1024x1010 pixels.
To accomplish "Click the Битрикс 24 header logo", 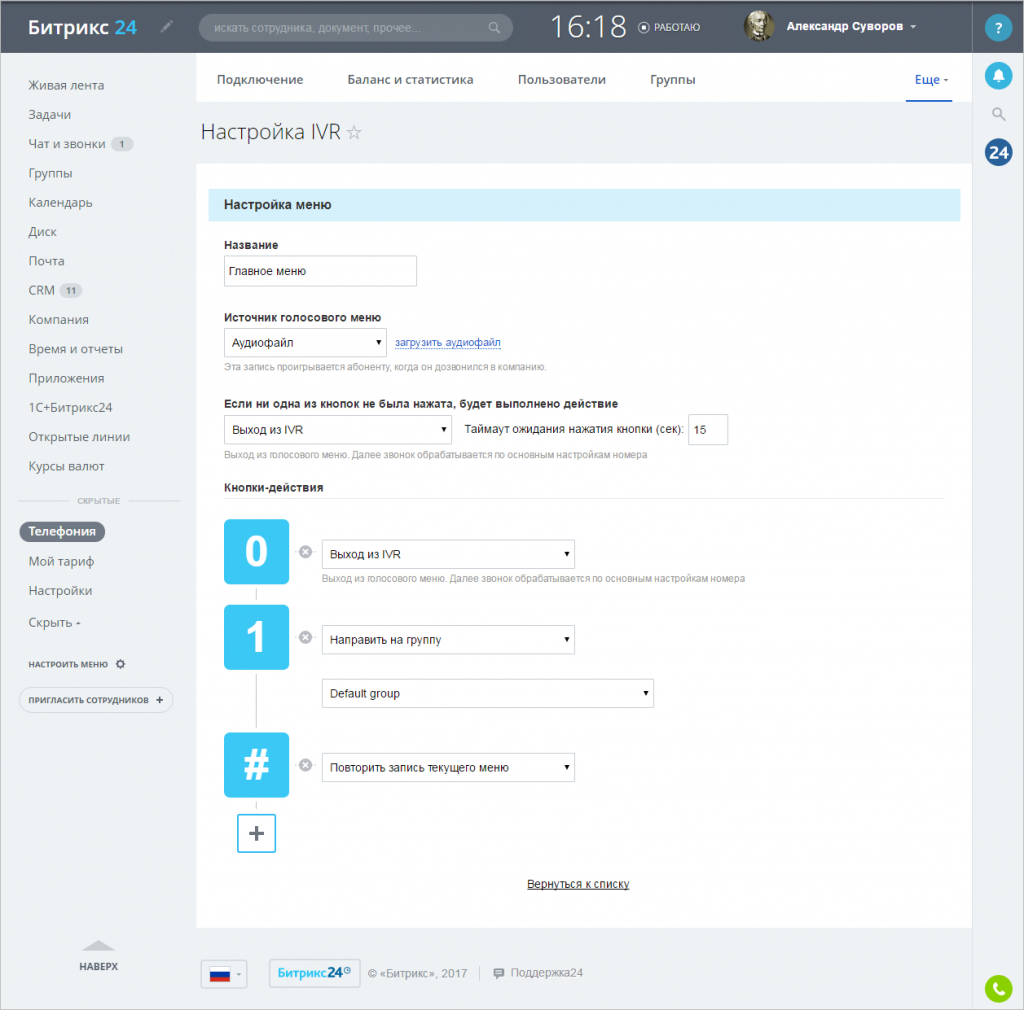I will point(82,27).
